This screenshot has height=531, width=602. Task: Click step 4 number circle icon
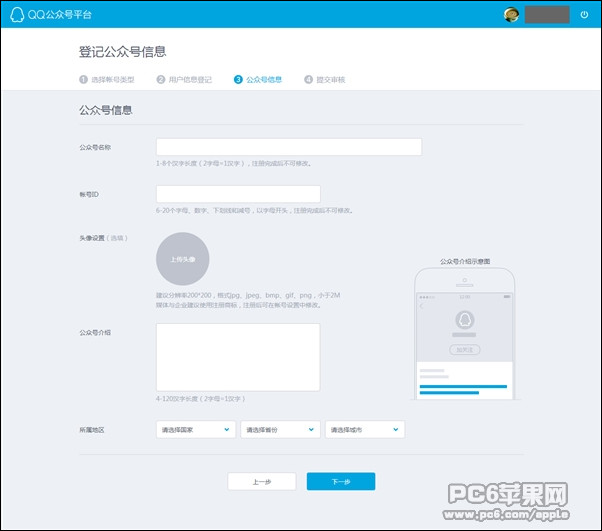click(308, 79)
